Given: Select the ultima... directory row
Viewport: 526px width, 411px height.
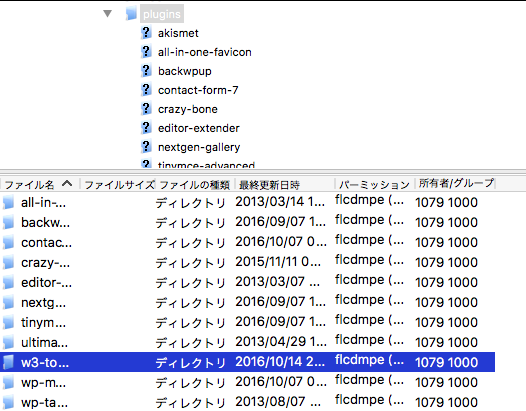Looking at the screenshot, I should click(x=247, y=342).
